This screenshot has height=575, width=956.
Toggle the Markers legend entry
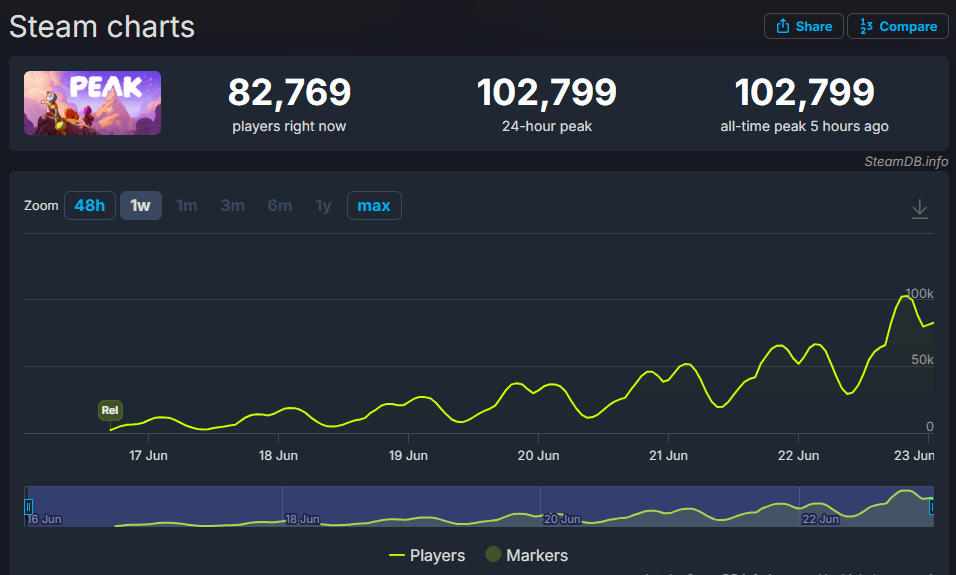click(x=527, y=555)
